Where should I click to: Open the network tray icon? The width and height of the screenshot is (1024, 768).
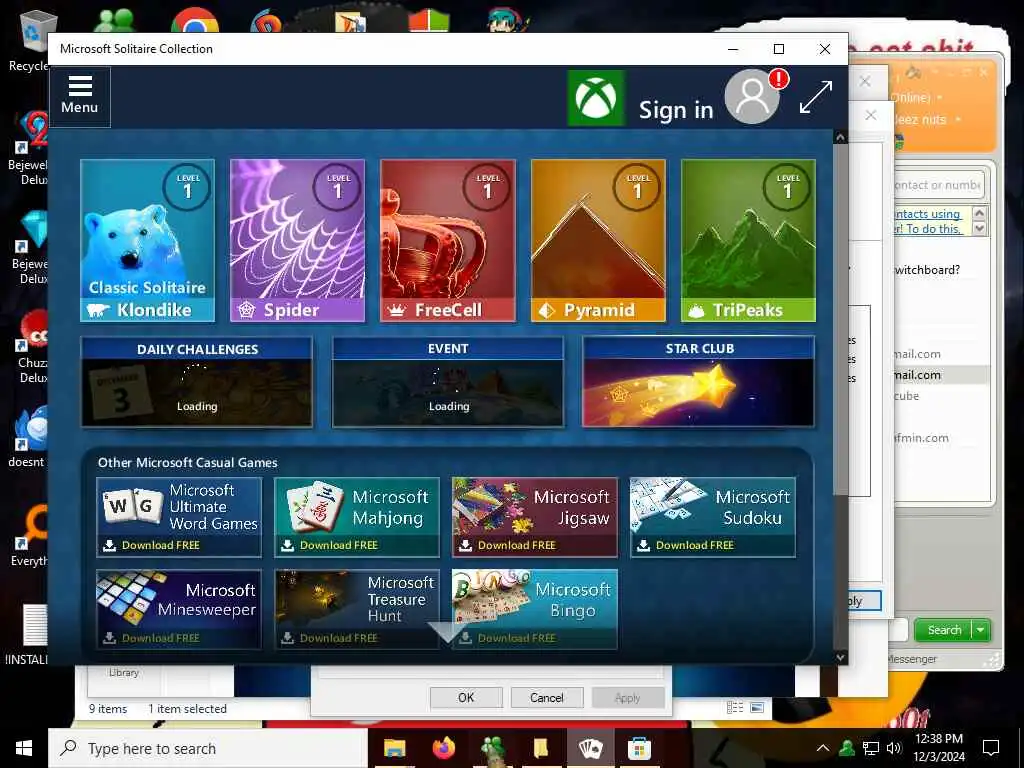point(871,748)
